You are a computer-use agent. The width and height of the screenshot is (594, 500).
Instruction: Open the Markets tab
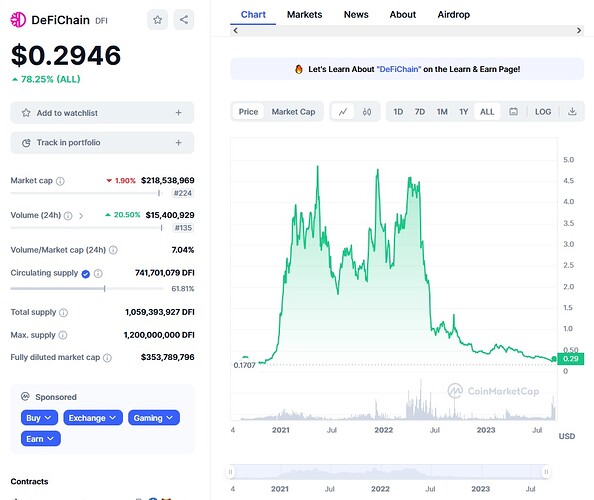point(305,14)
